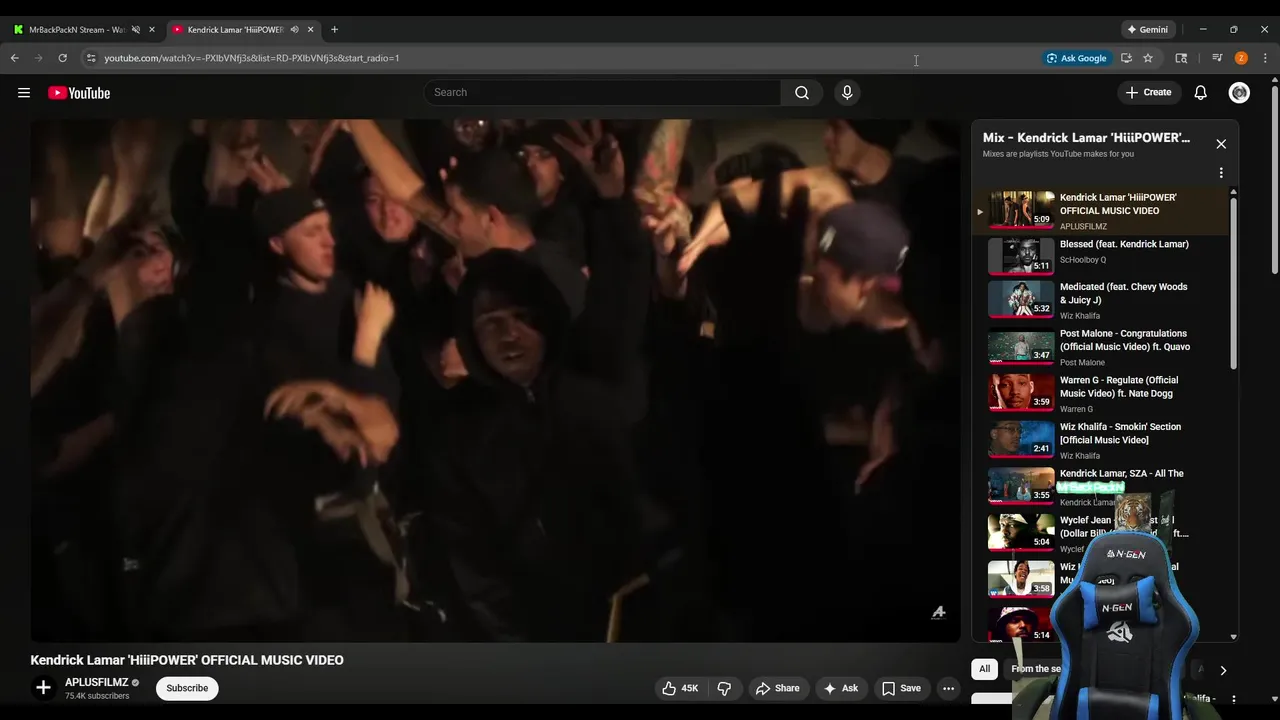Select currently playing HiiiPOWER mix item

[x=1101, y=210]
